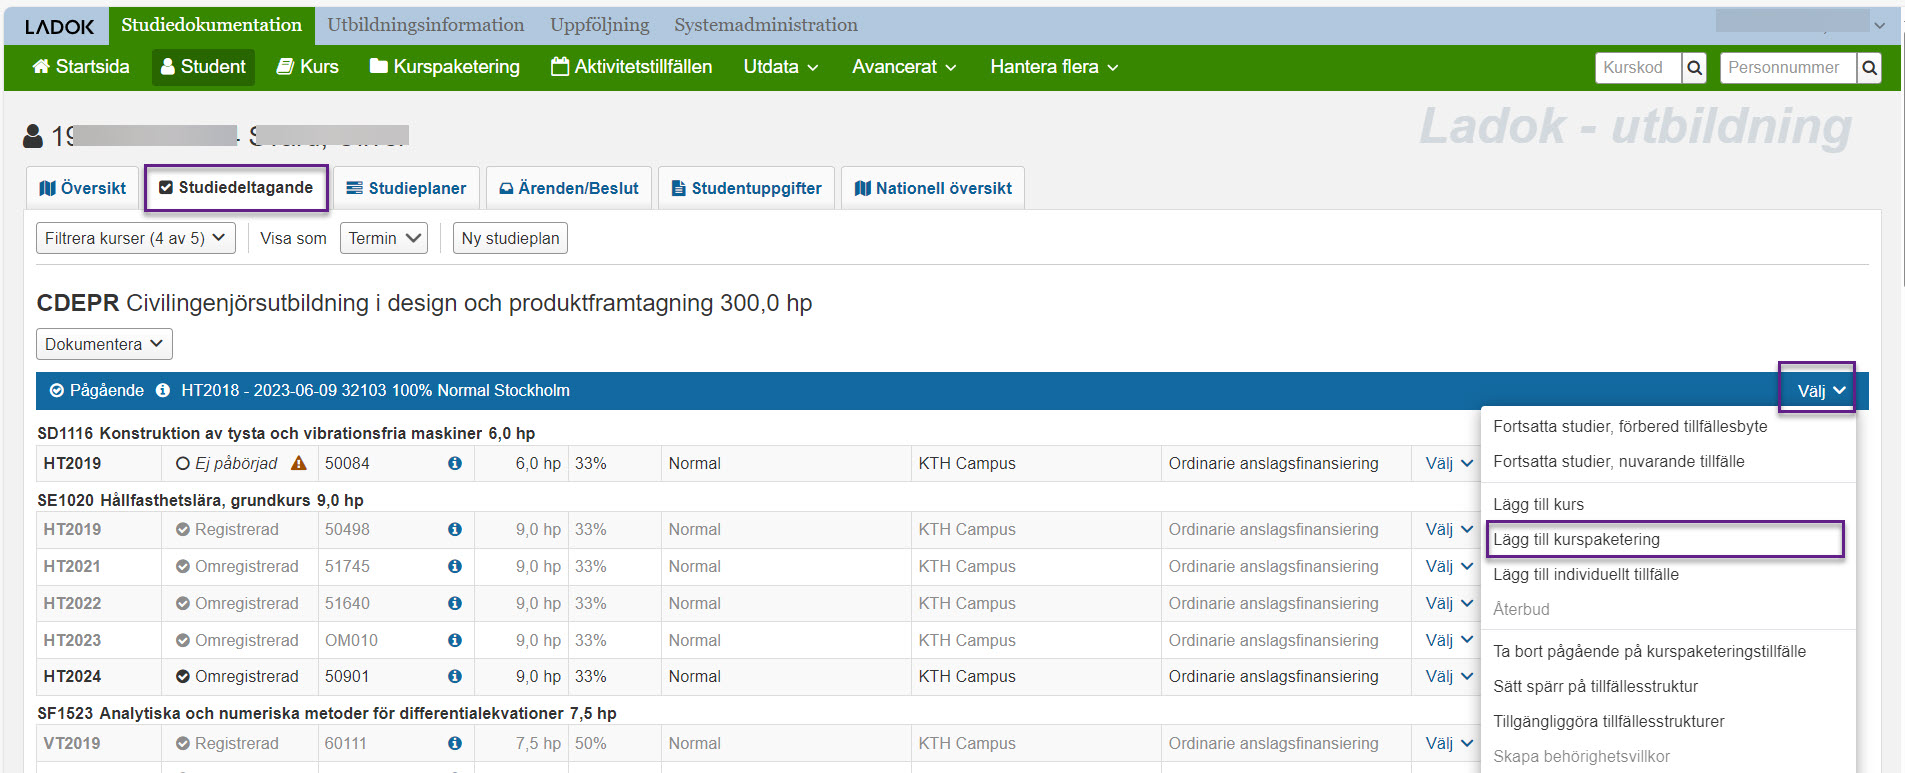Screen dimensions: 1905x773
Task: Open the Översikt tab
Action: pos(82,188)
